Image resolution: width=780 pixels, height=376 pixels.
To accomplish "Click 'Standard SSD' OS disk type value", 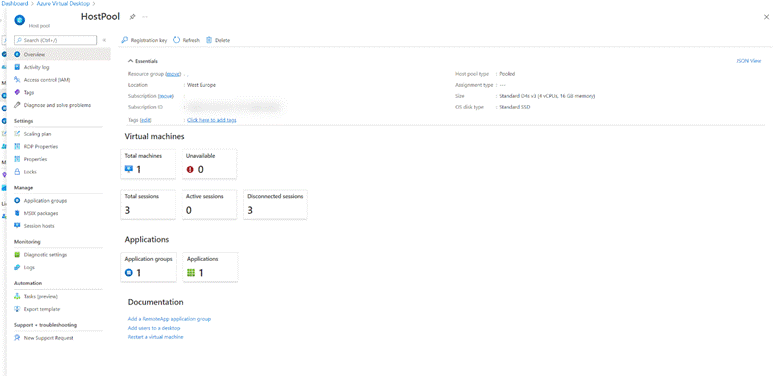I will (514, 107).
